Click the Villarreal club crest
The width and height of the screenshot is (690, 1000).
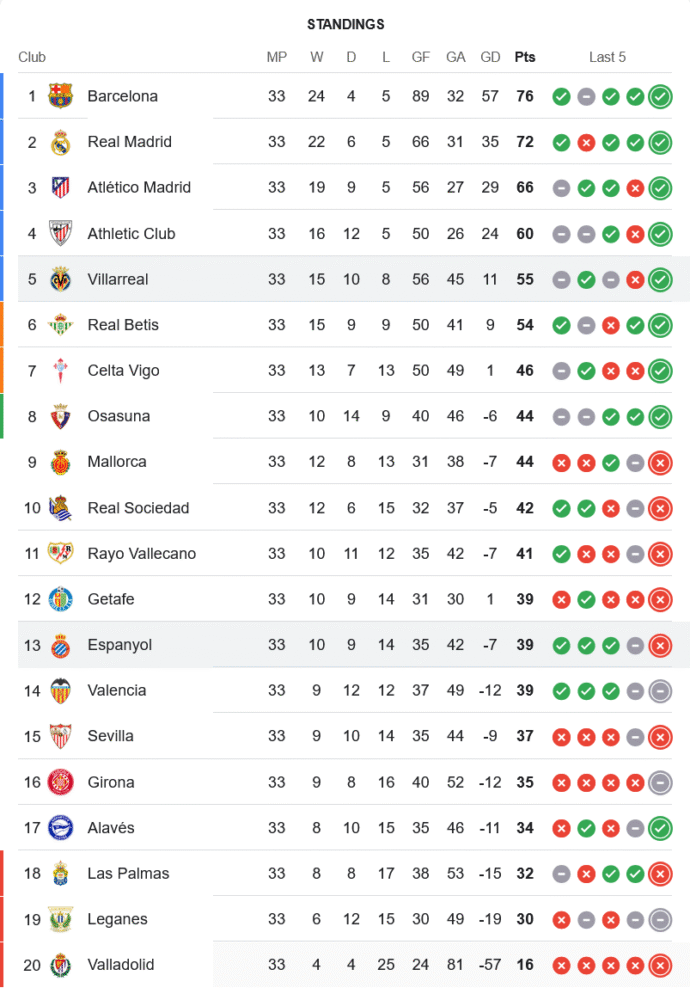[x=61, y=279]
